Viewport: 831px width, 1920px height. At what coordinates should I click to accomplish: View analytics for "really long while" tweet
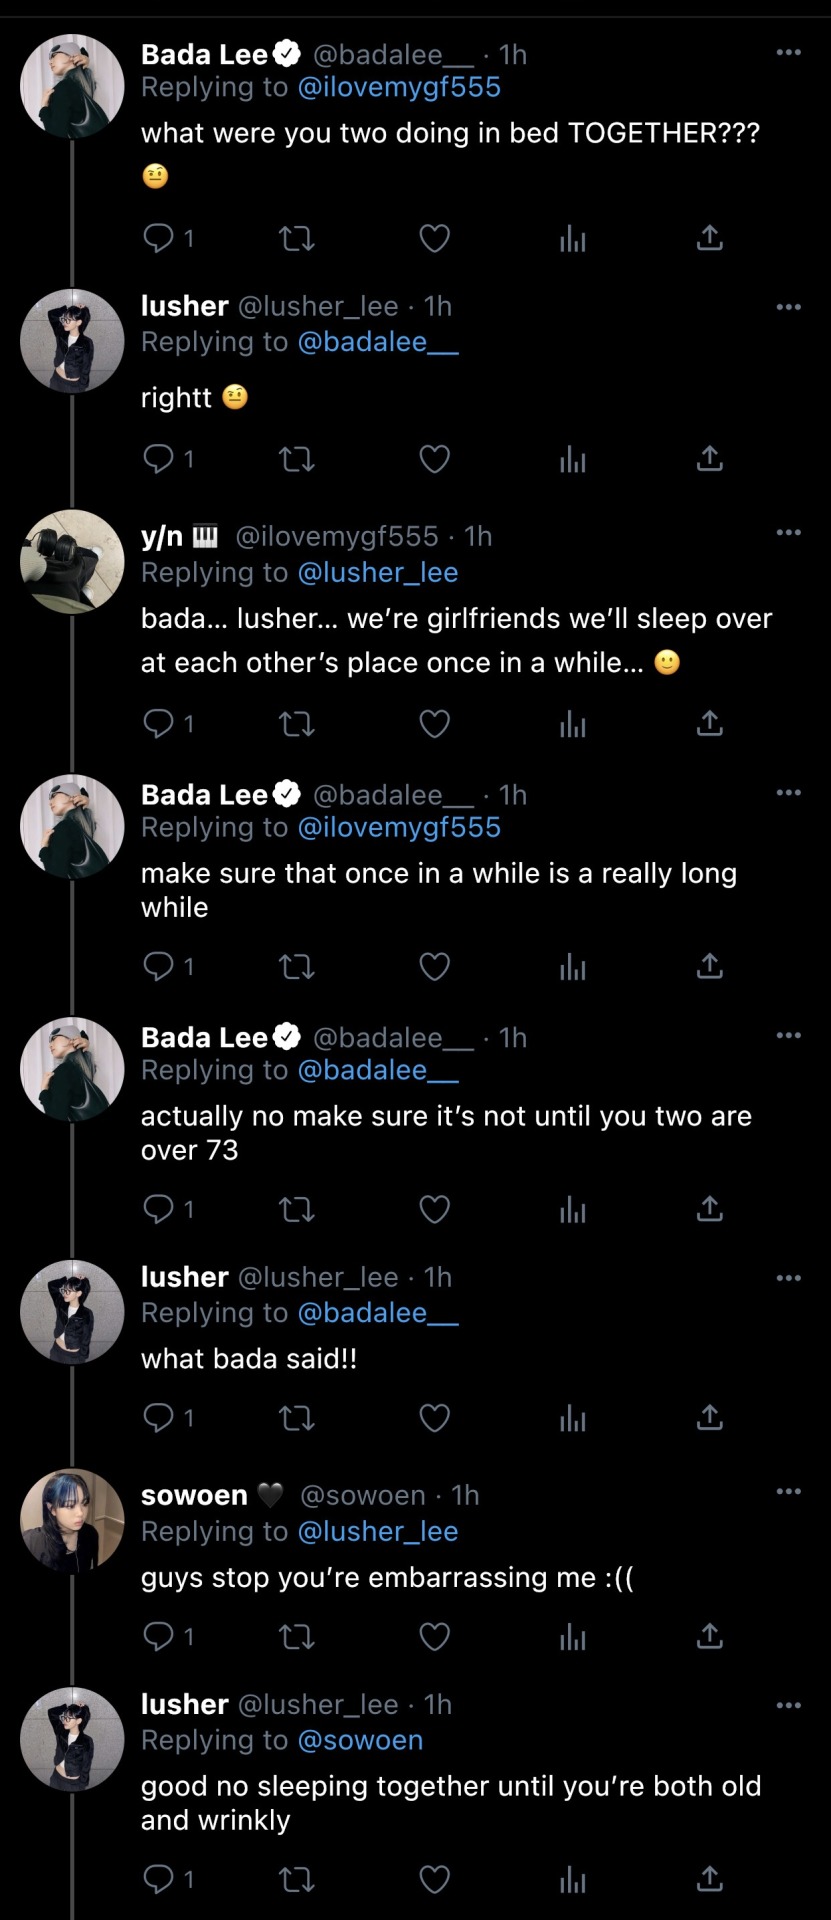[572, 966]
